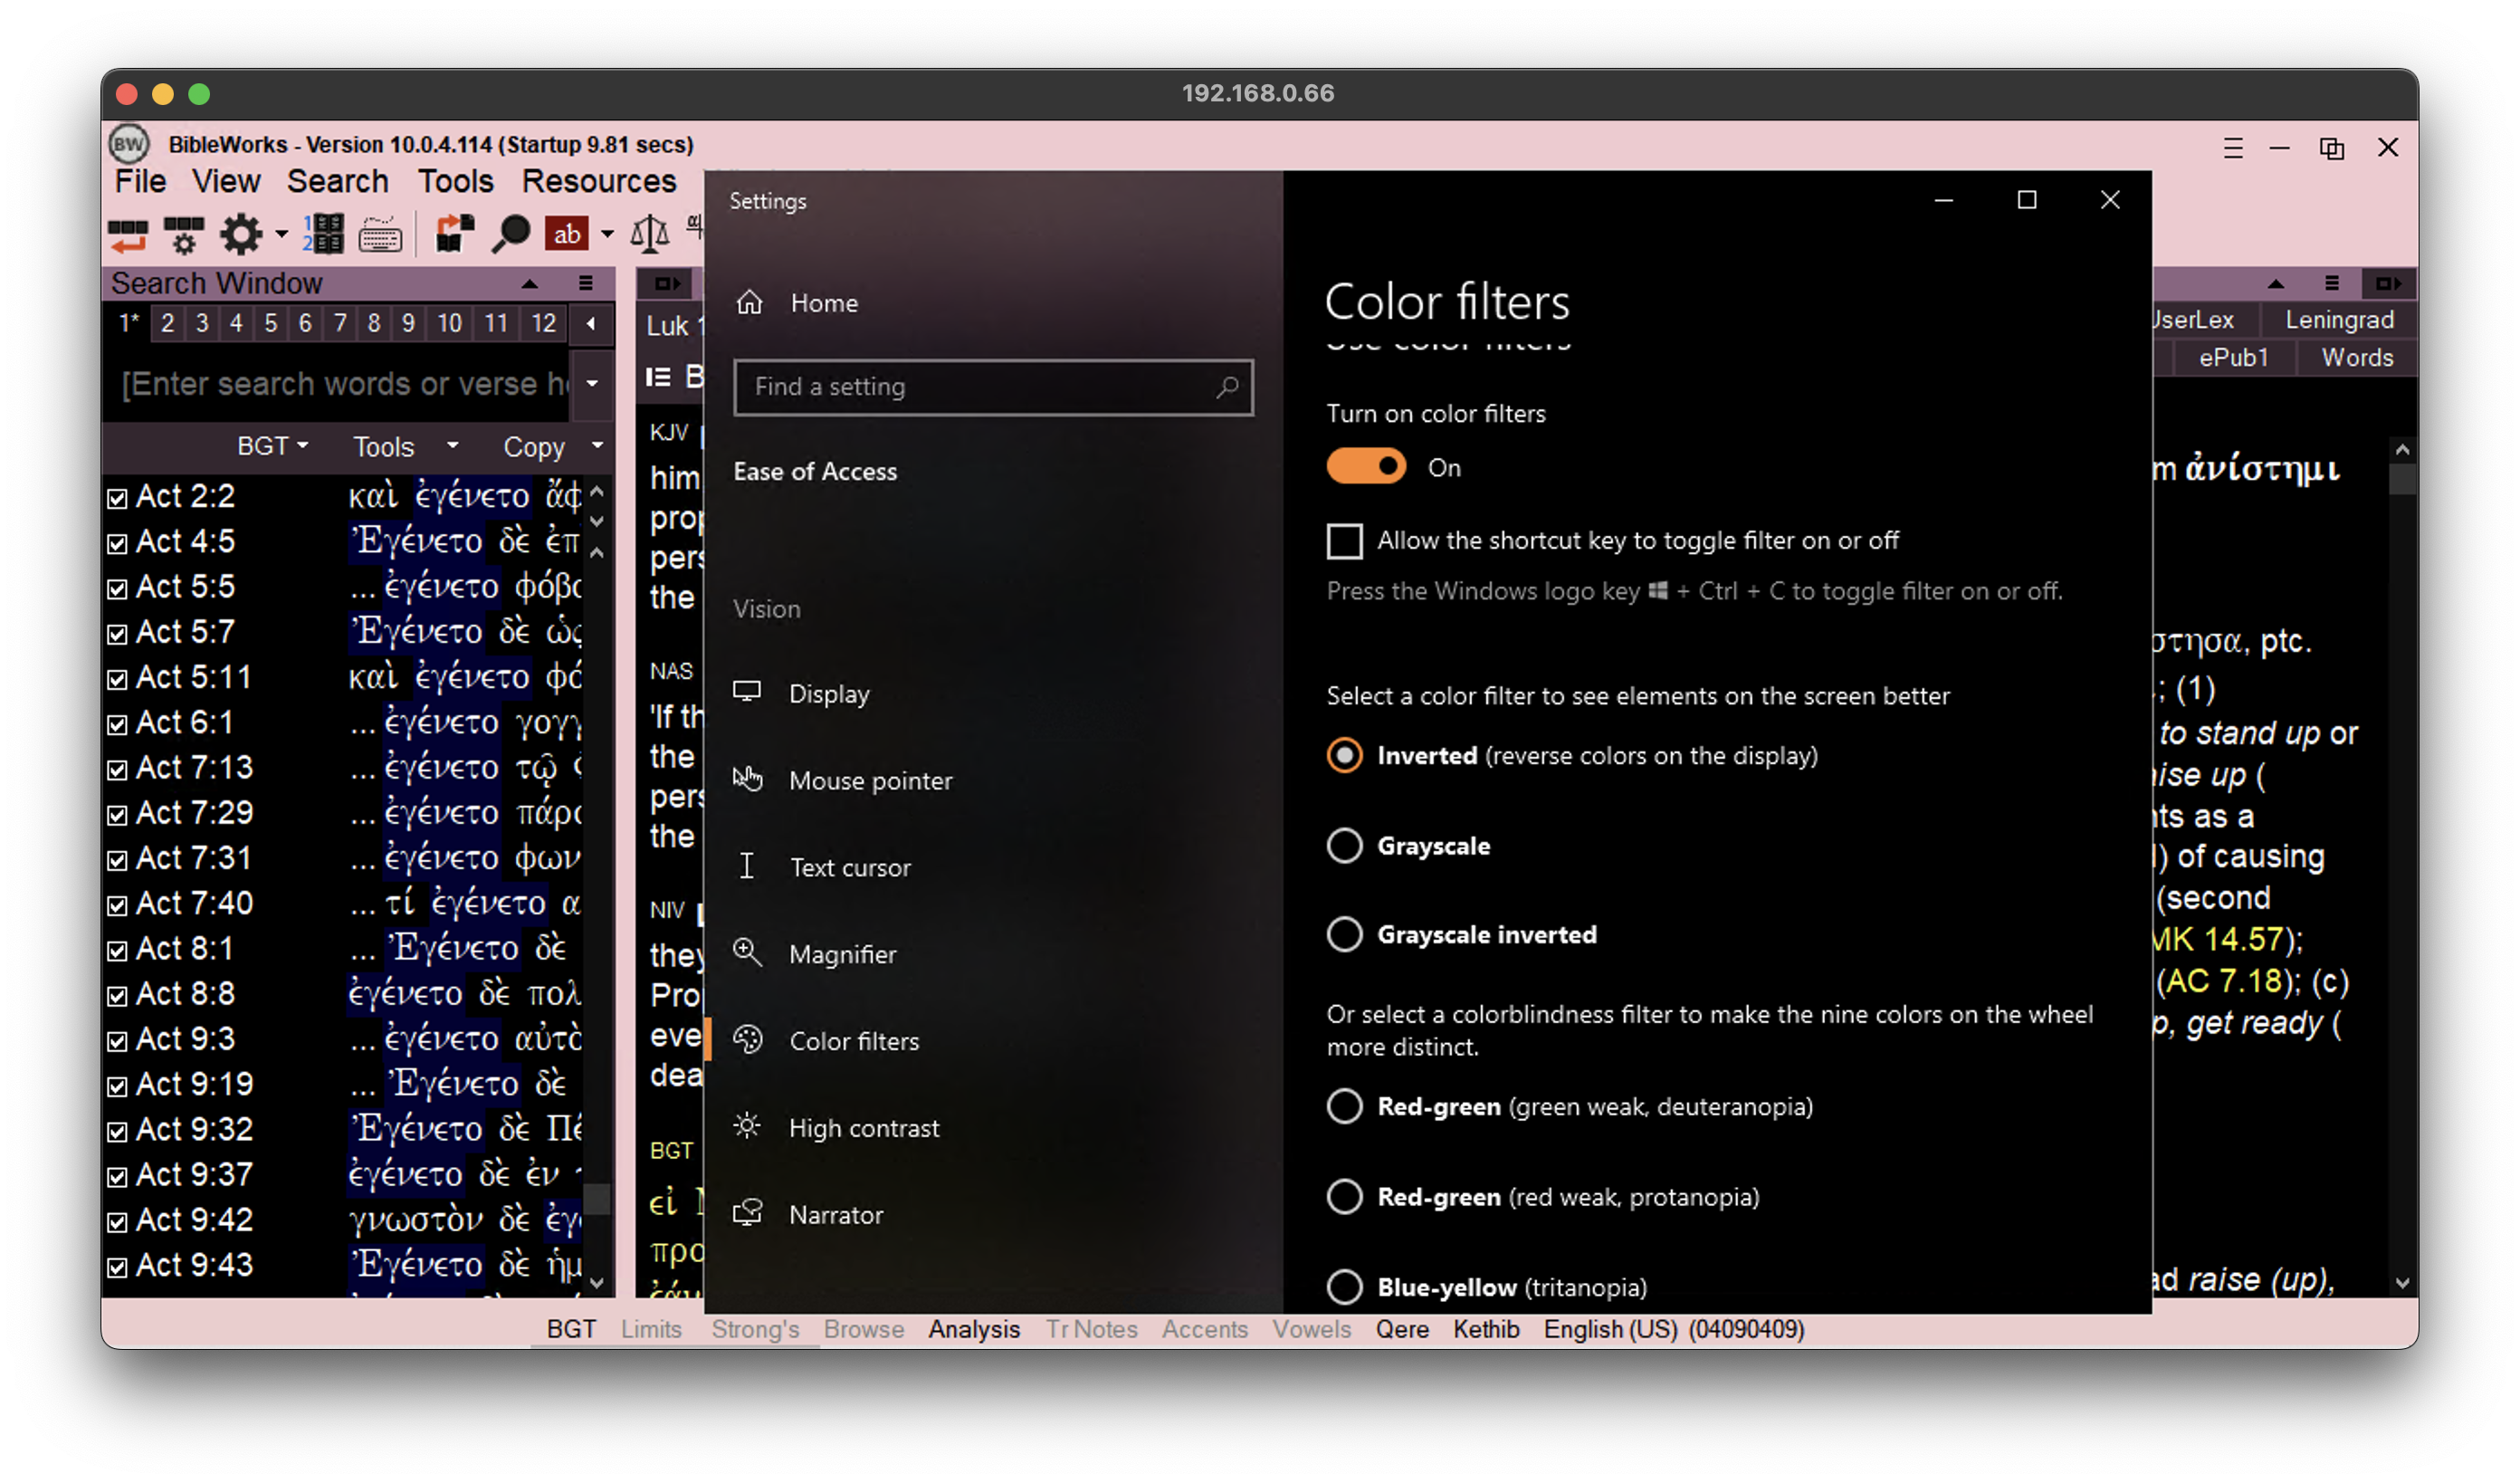Click Qere in the status bar
The width and height of the screenshot is (2520, 1483).
pos(1402,1329)
